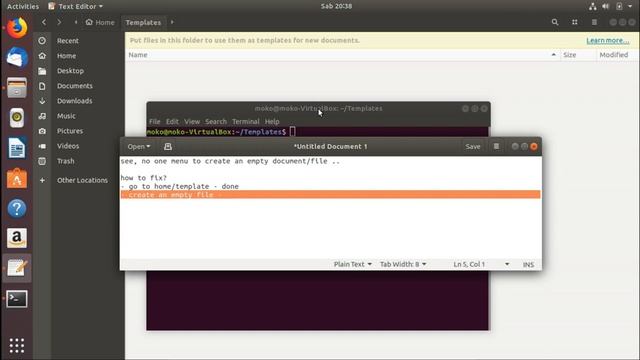Open the Files manager dock icon
Image resolution: width=640 pixels, height=360 pixels.
coord(17,87)
